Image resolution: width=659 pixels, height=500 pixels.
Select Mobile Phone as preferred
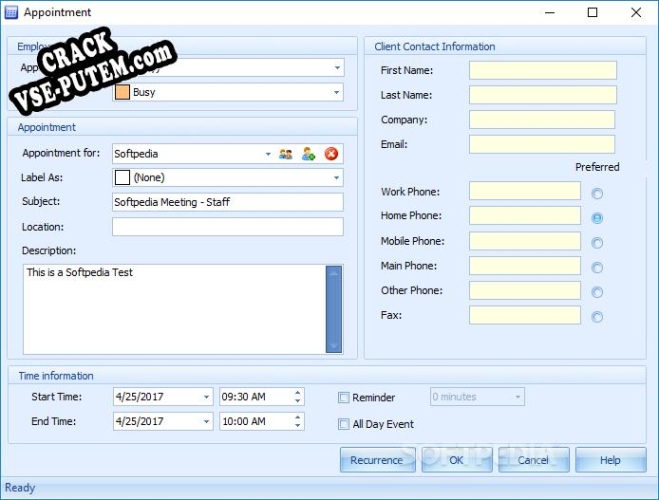pos(597,243)
